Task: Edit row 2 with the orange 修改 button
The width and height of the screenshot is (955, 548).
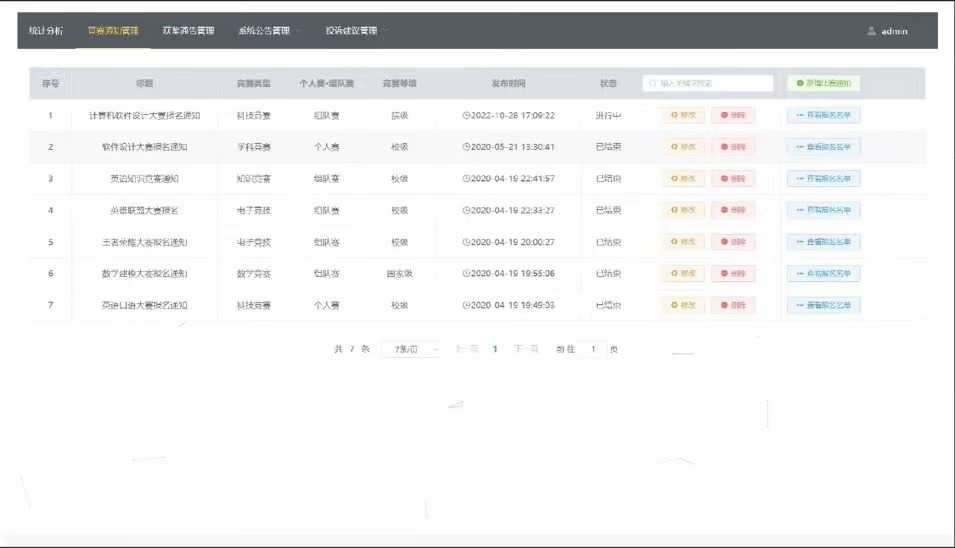Action: click(x=683, y=147)
